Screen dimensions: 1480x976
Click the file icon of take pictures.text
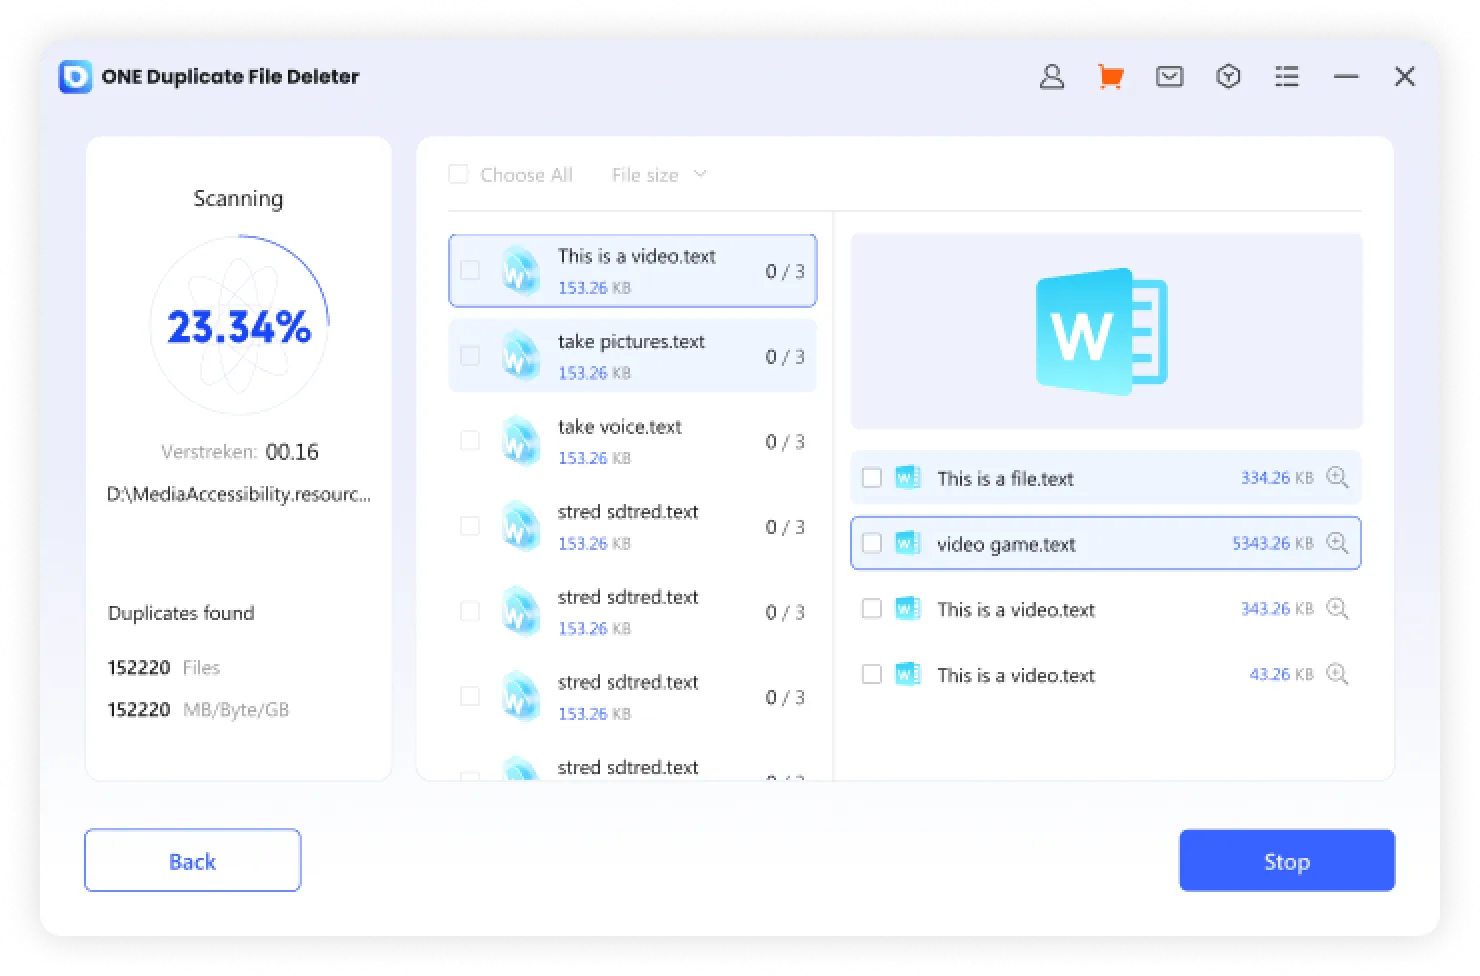point(521,356)
